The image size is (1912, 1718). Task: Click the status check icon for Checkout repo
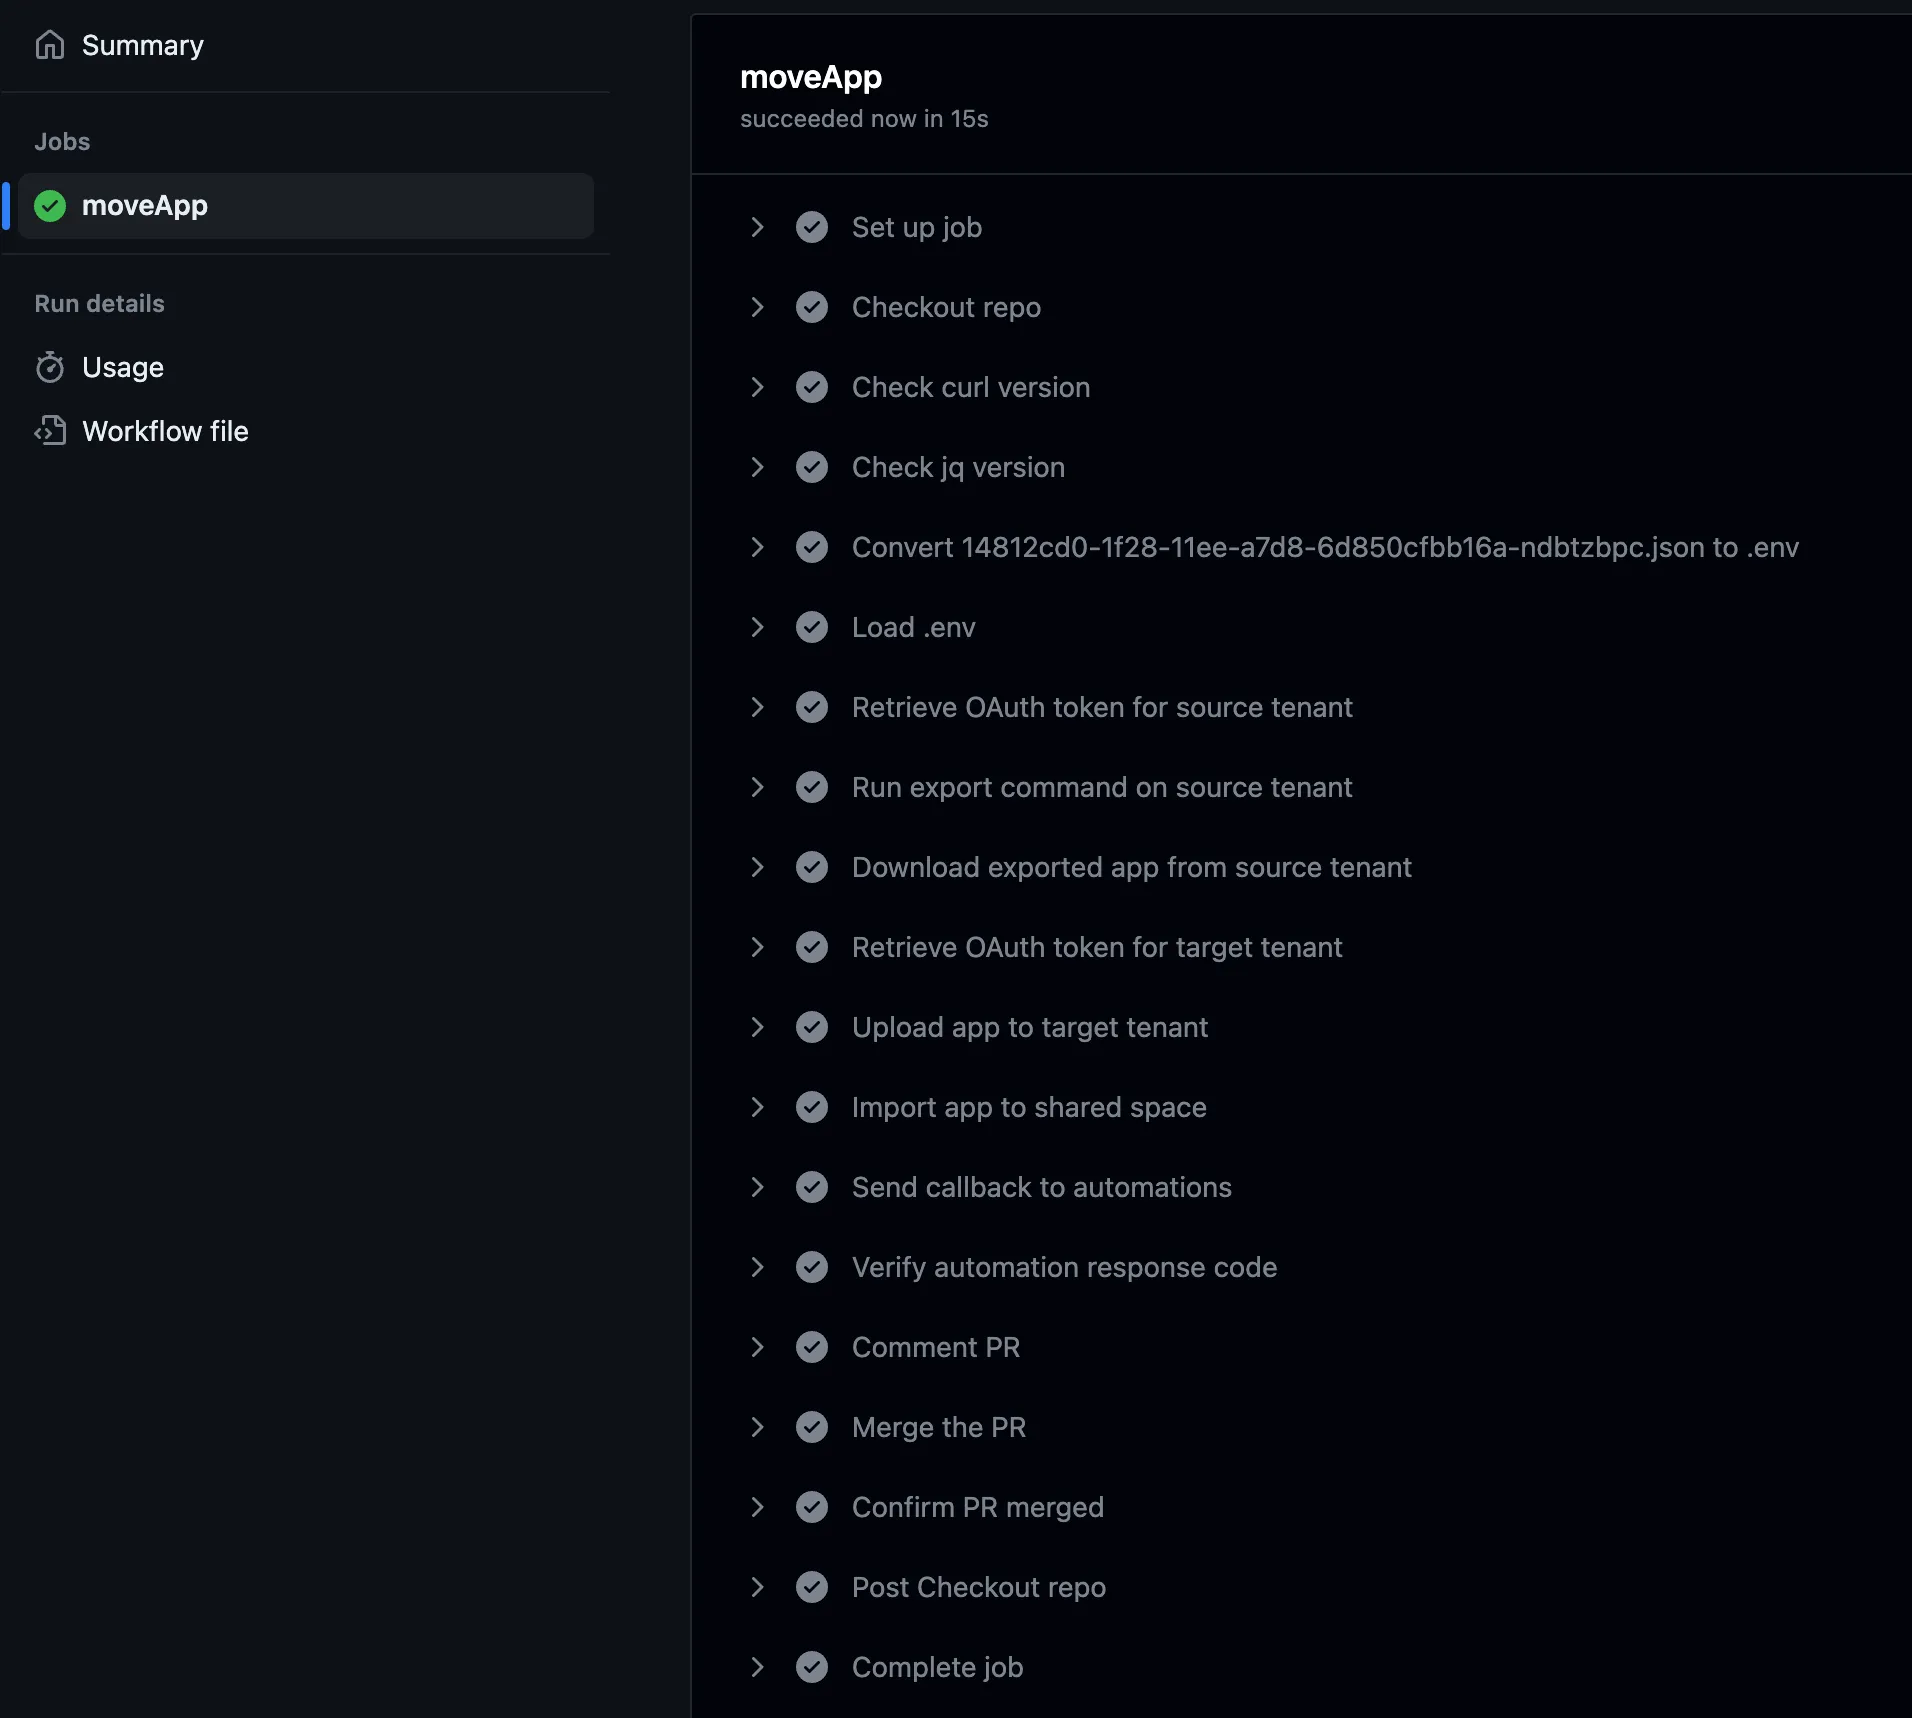click(x=811, y=307)
